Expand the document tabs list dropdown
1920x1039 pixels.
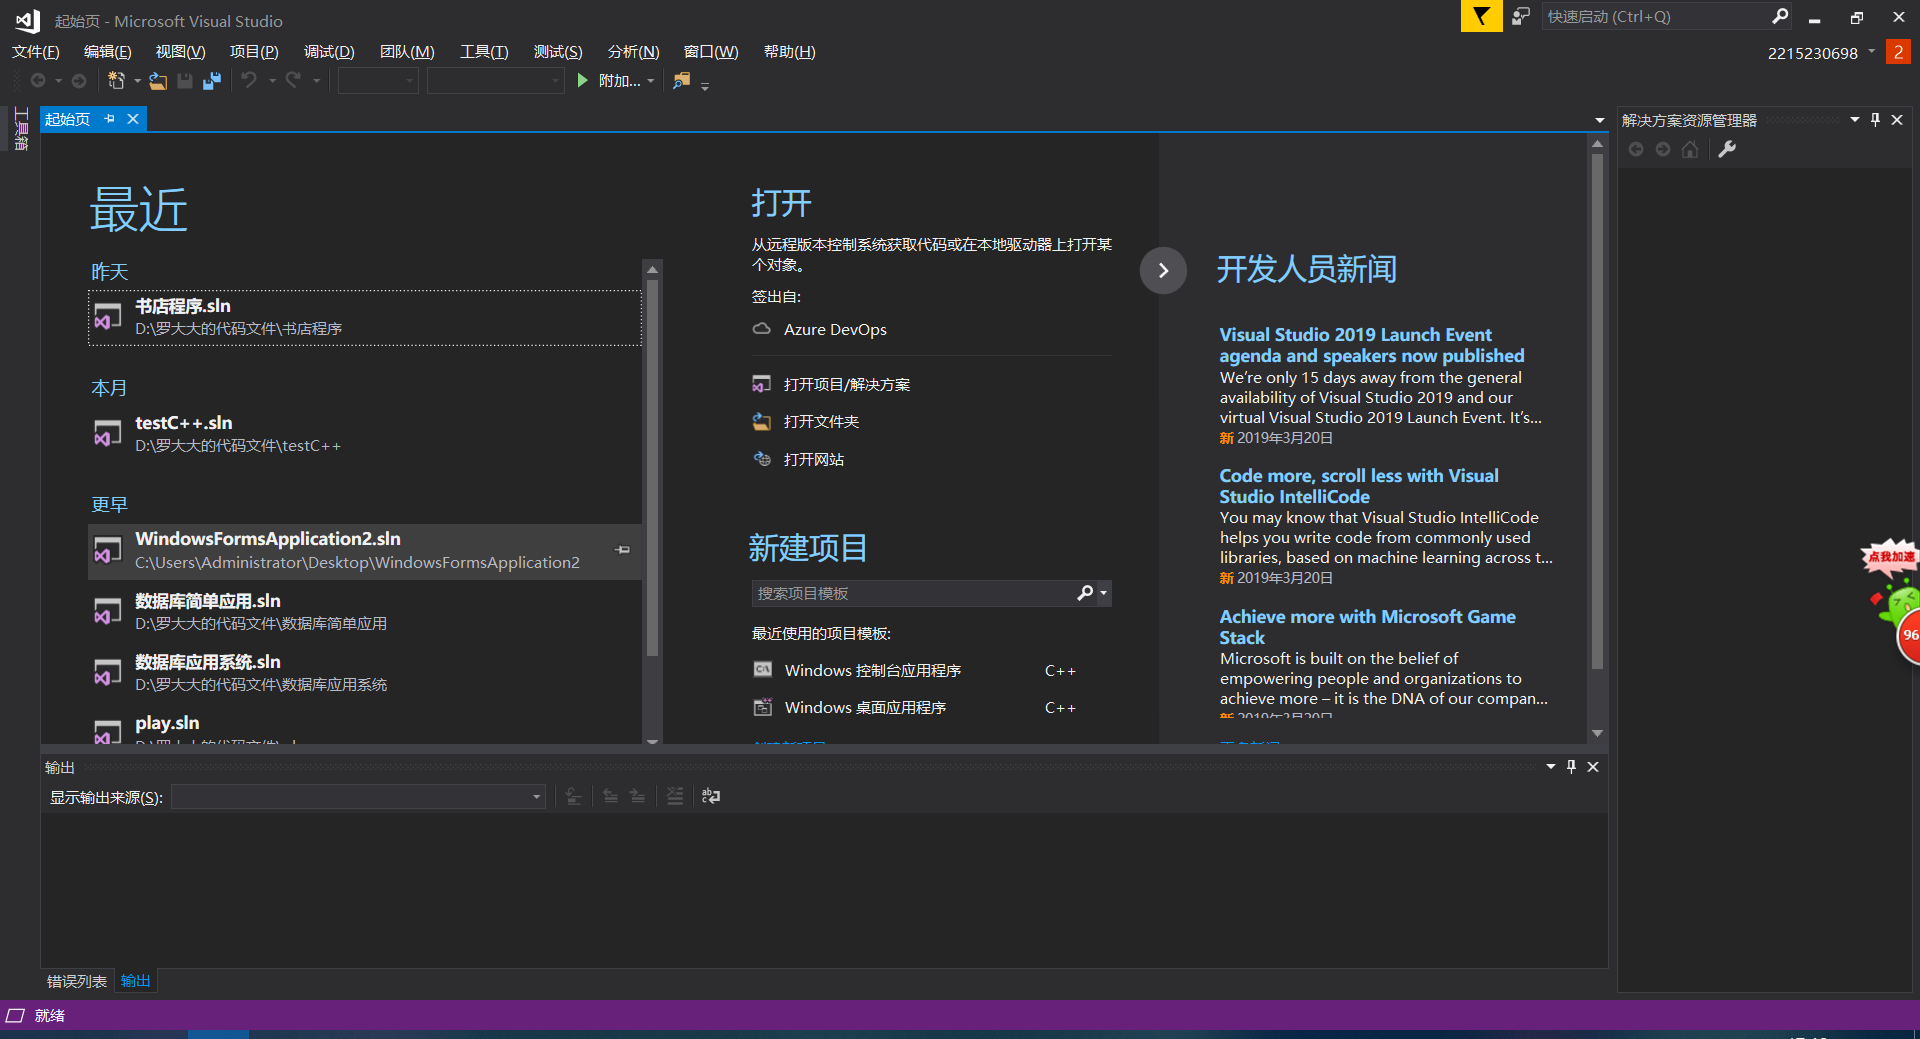click(x=1600, y=120)
